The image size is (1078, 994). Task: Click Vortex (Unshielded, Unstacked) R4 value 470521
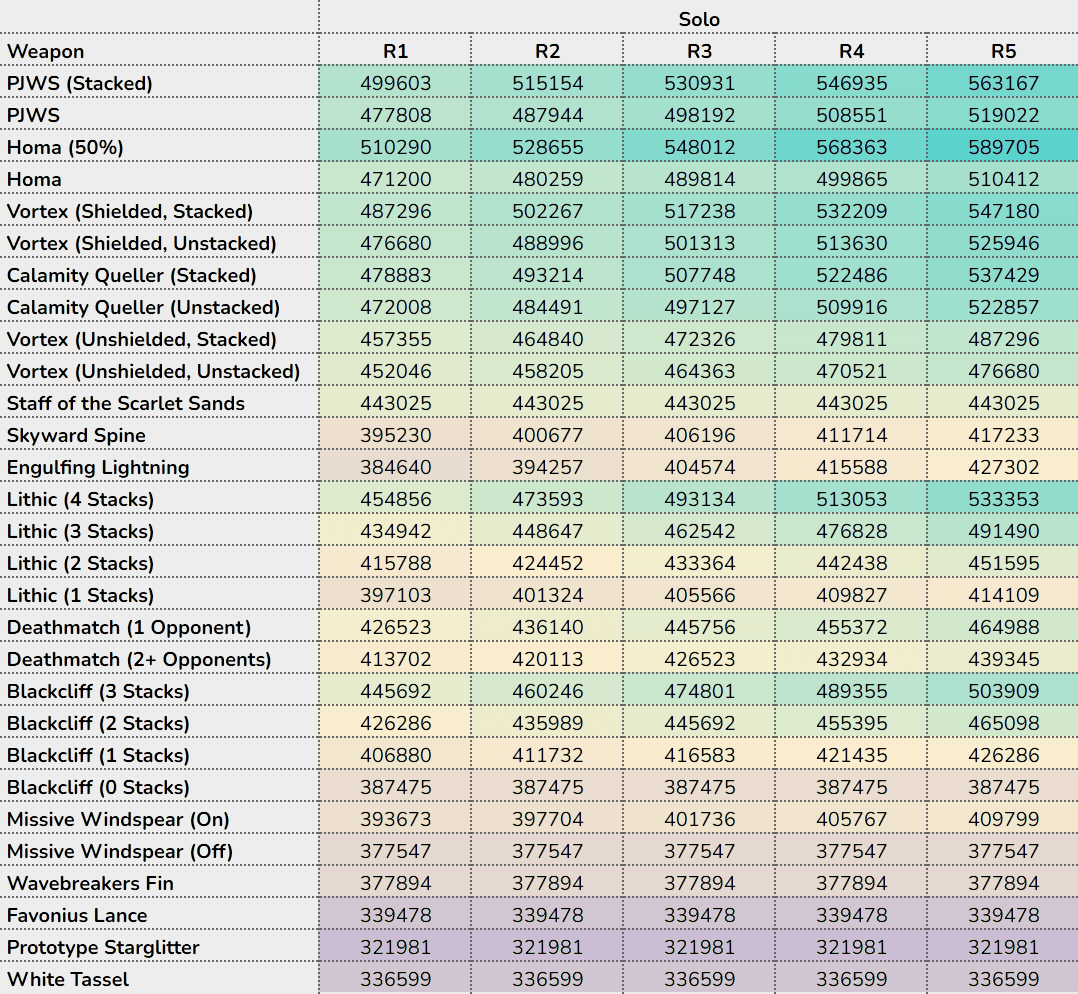click(851, 371)
